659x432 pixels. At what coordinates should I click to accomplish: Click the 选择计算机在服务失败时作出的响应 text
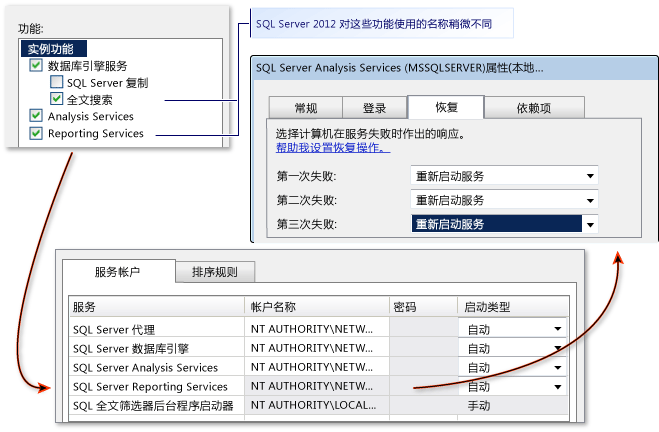point(370,134)
